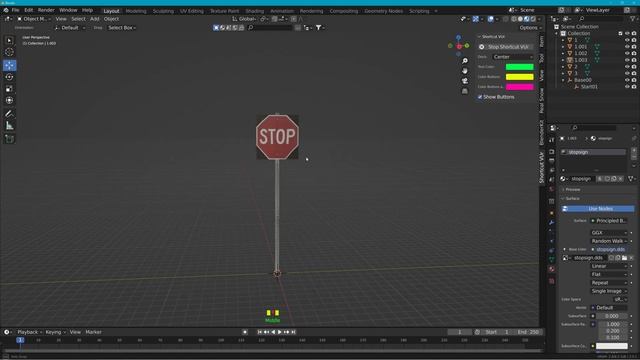Open the Dock Center dropdown

pyautogui.click(x=513, y=57)
